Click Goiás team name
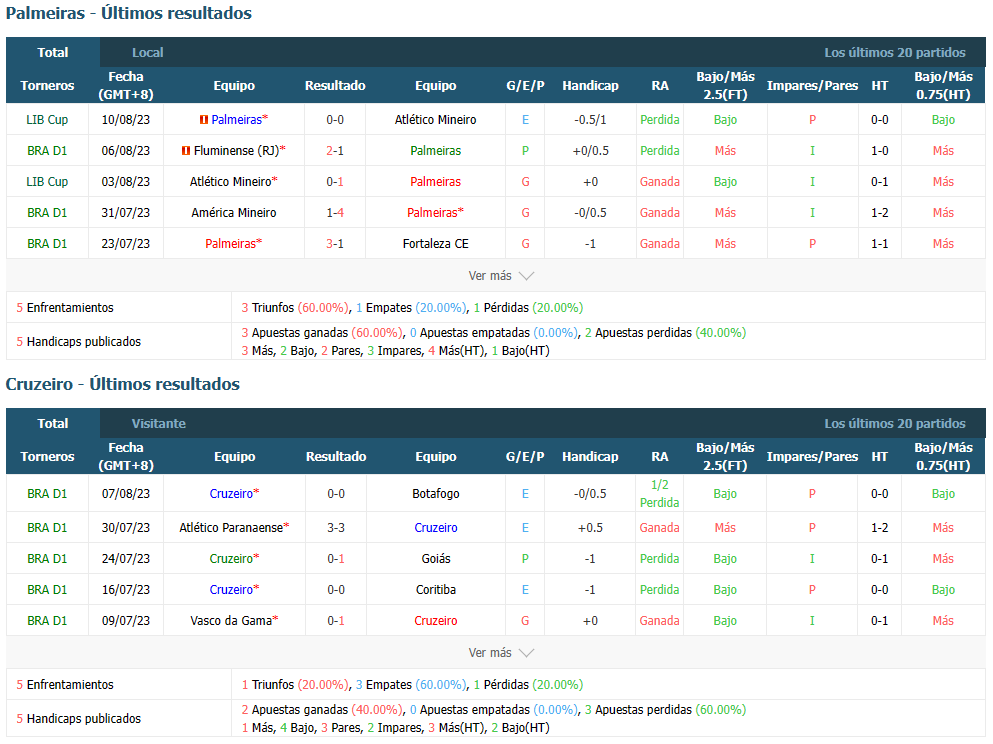This screenshot has width=993, height=744. coord(436,558)
